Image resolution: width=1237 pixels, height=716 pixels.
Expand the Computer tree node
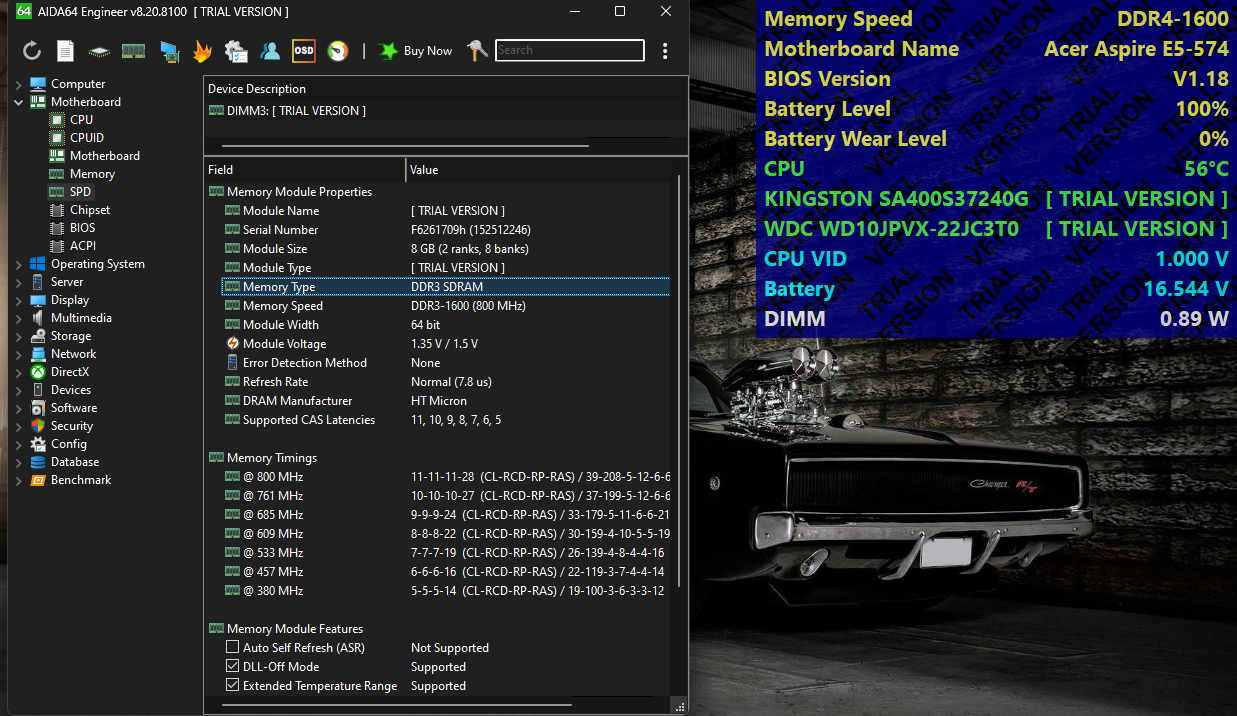(19, 84)
